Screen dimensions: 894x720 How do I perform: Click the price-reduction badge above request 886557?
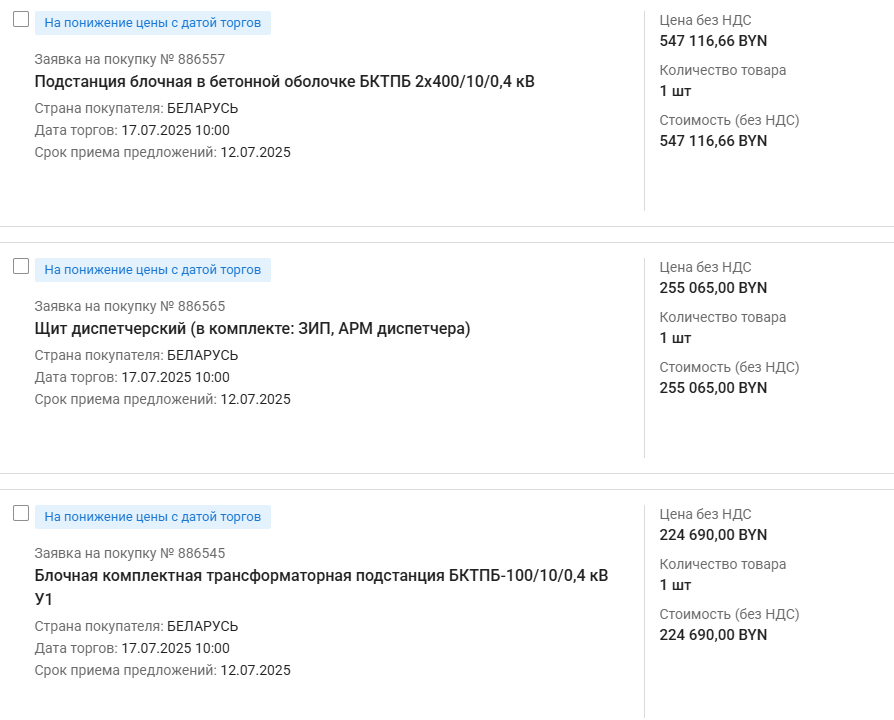pyautogui.click(x=153, y=23)
